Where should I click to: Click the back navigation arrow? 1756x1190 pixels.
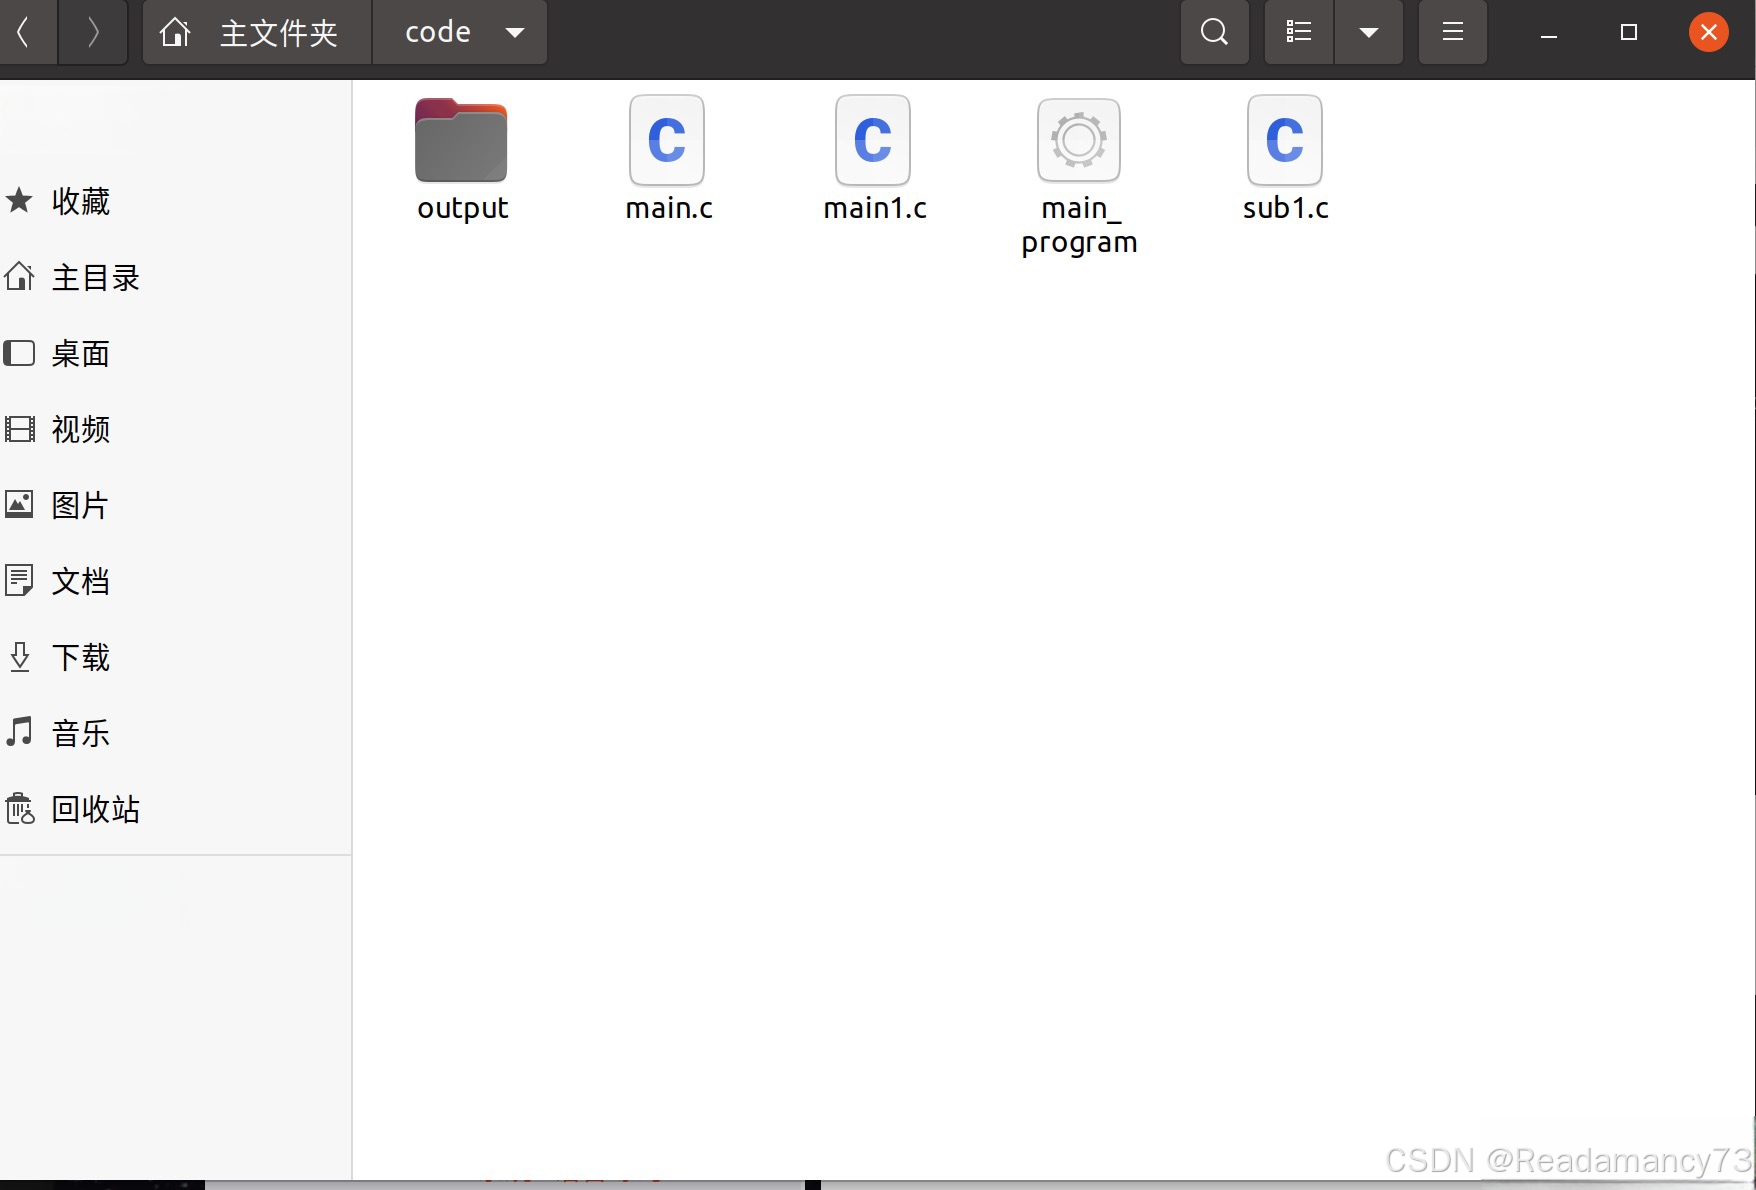pos(28,32)
